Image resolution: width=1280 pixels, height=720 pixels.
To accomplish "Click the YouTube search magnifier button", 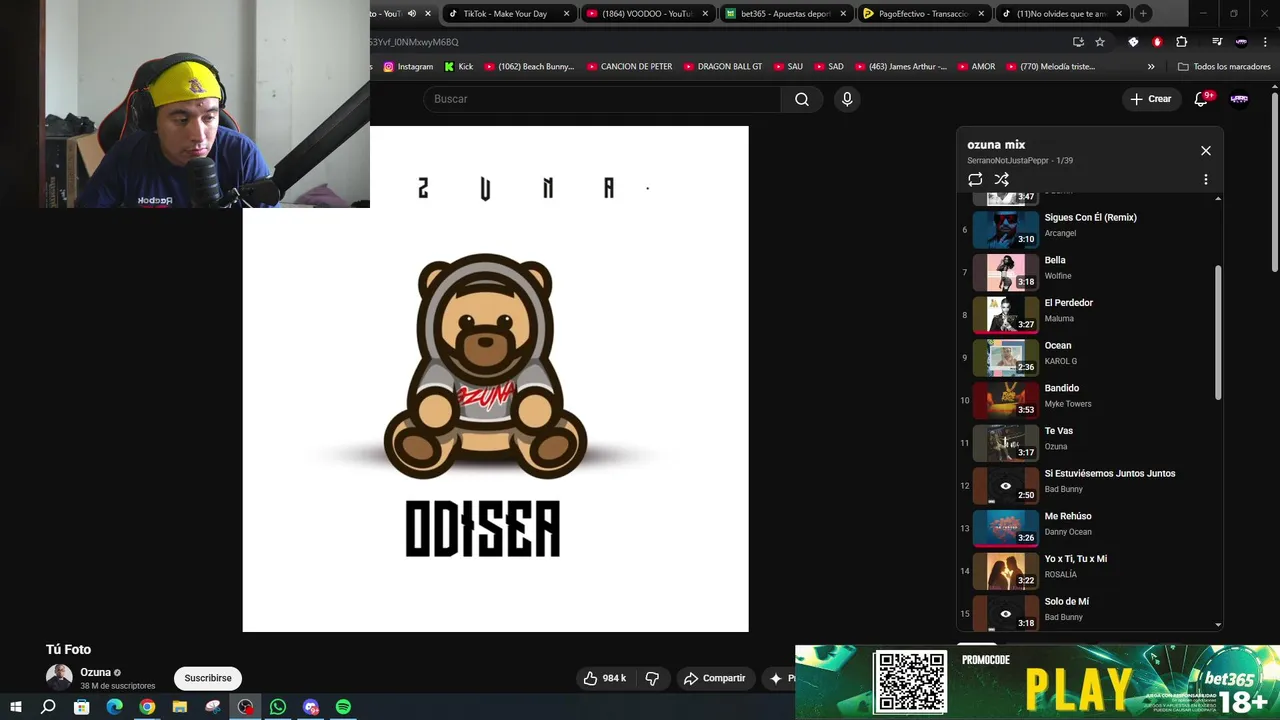I will point(802,99).
